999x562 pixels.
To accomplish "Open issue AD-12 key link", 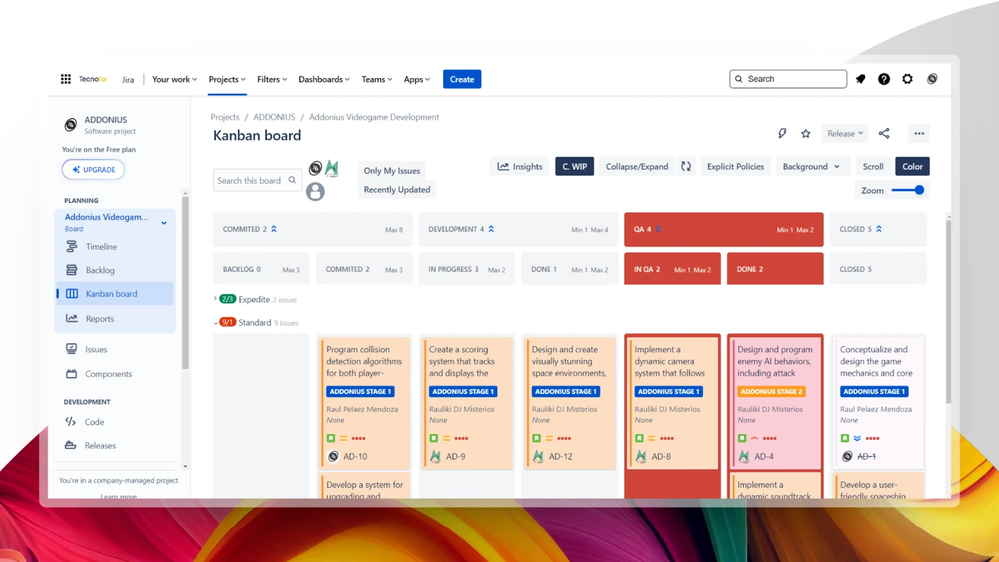I will click(561, 456).
